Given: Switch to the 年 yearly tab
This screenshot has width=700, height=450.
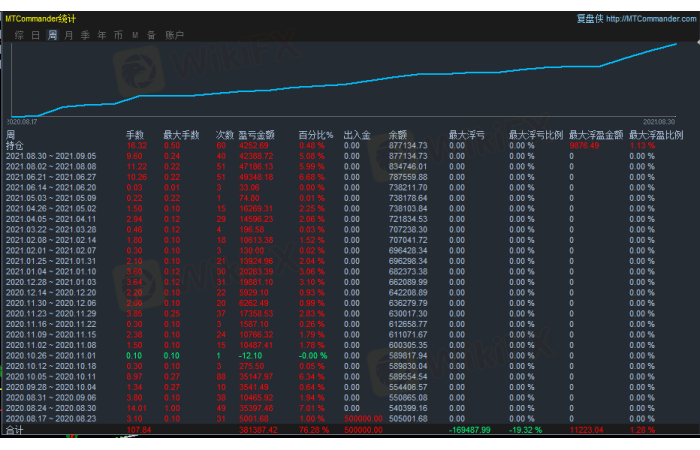Looking at the screenshot, I should [102, 35].
